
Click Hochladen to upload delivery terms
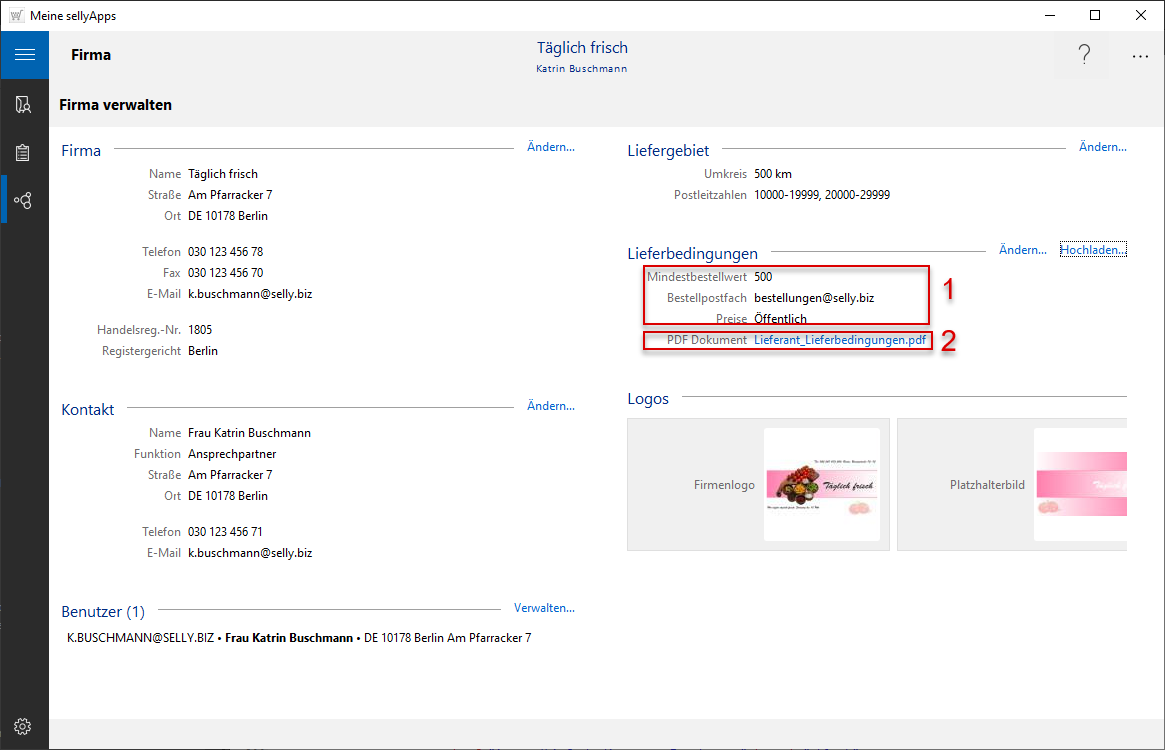1093,250
